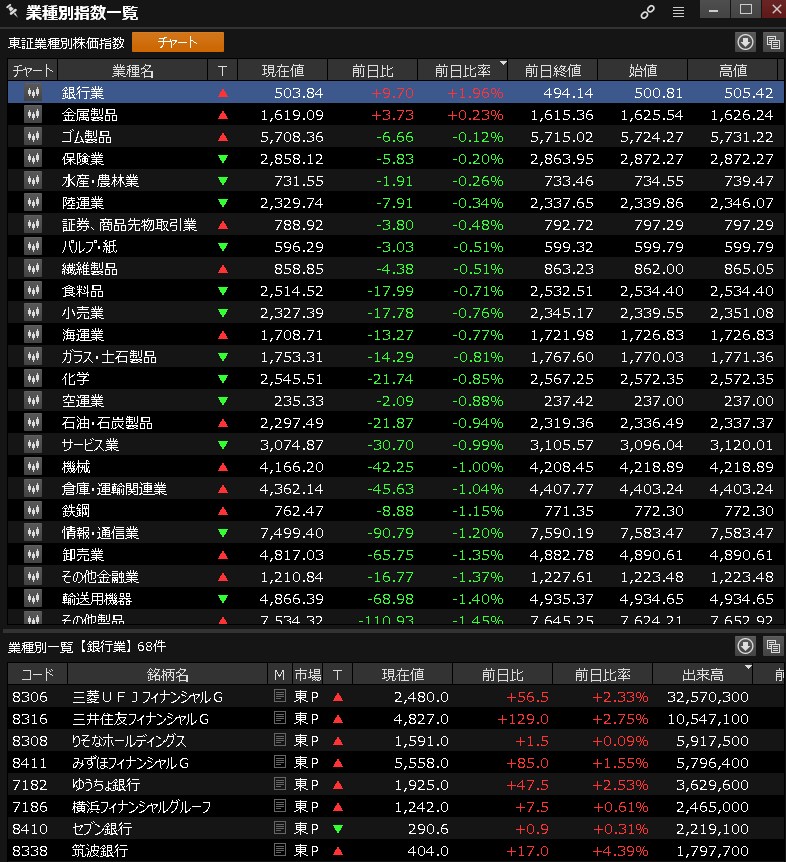Sort lower table by 現在値 header
This screenshot has width=786, height=862.
[x=403, y=675]
